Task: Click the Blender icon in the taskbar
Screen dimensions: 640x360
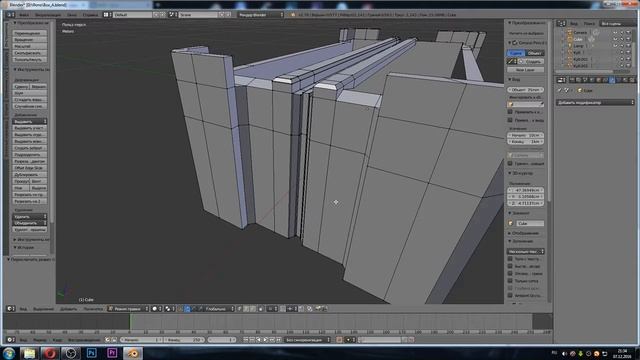Action: [133, 353]
